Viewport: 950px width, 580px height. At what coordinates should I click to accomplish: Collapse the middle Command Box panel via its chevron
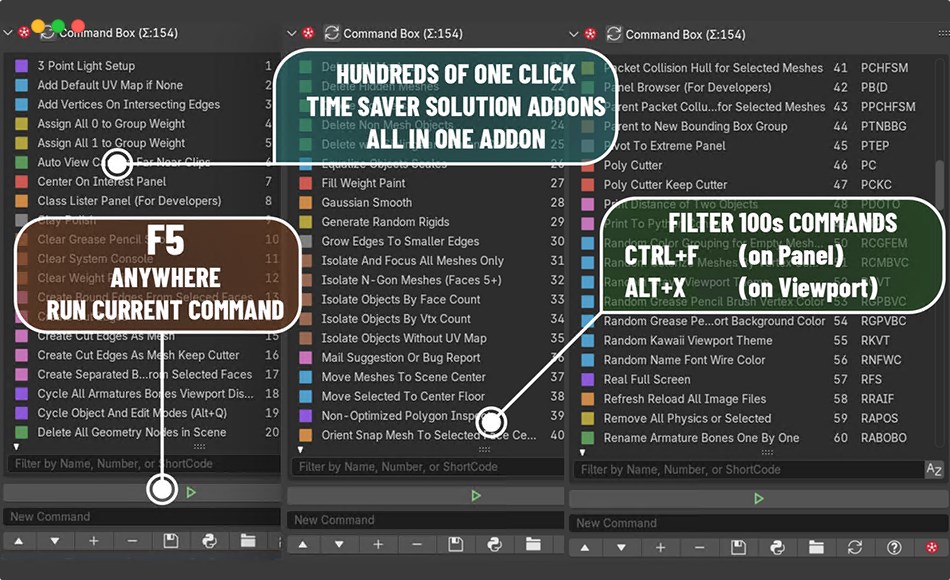click(x=291, y=33)
